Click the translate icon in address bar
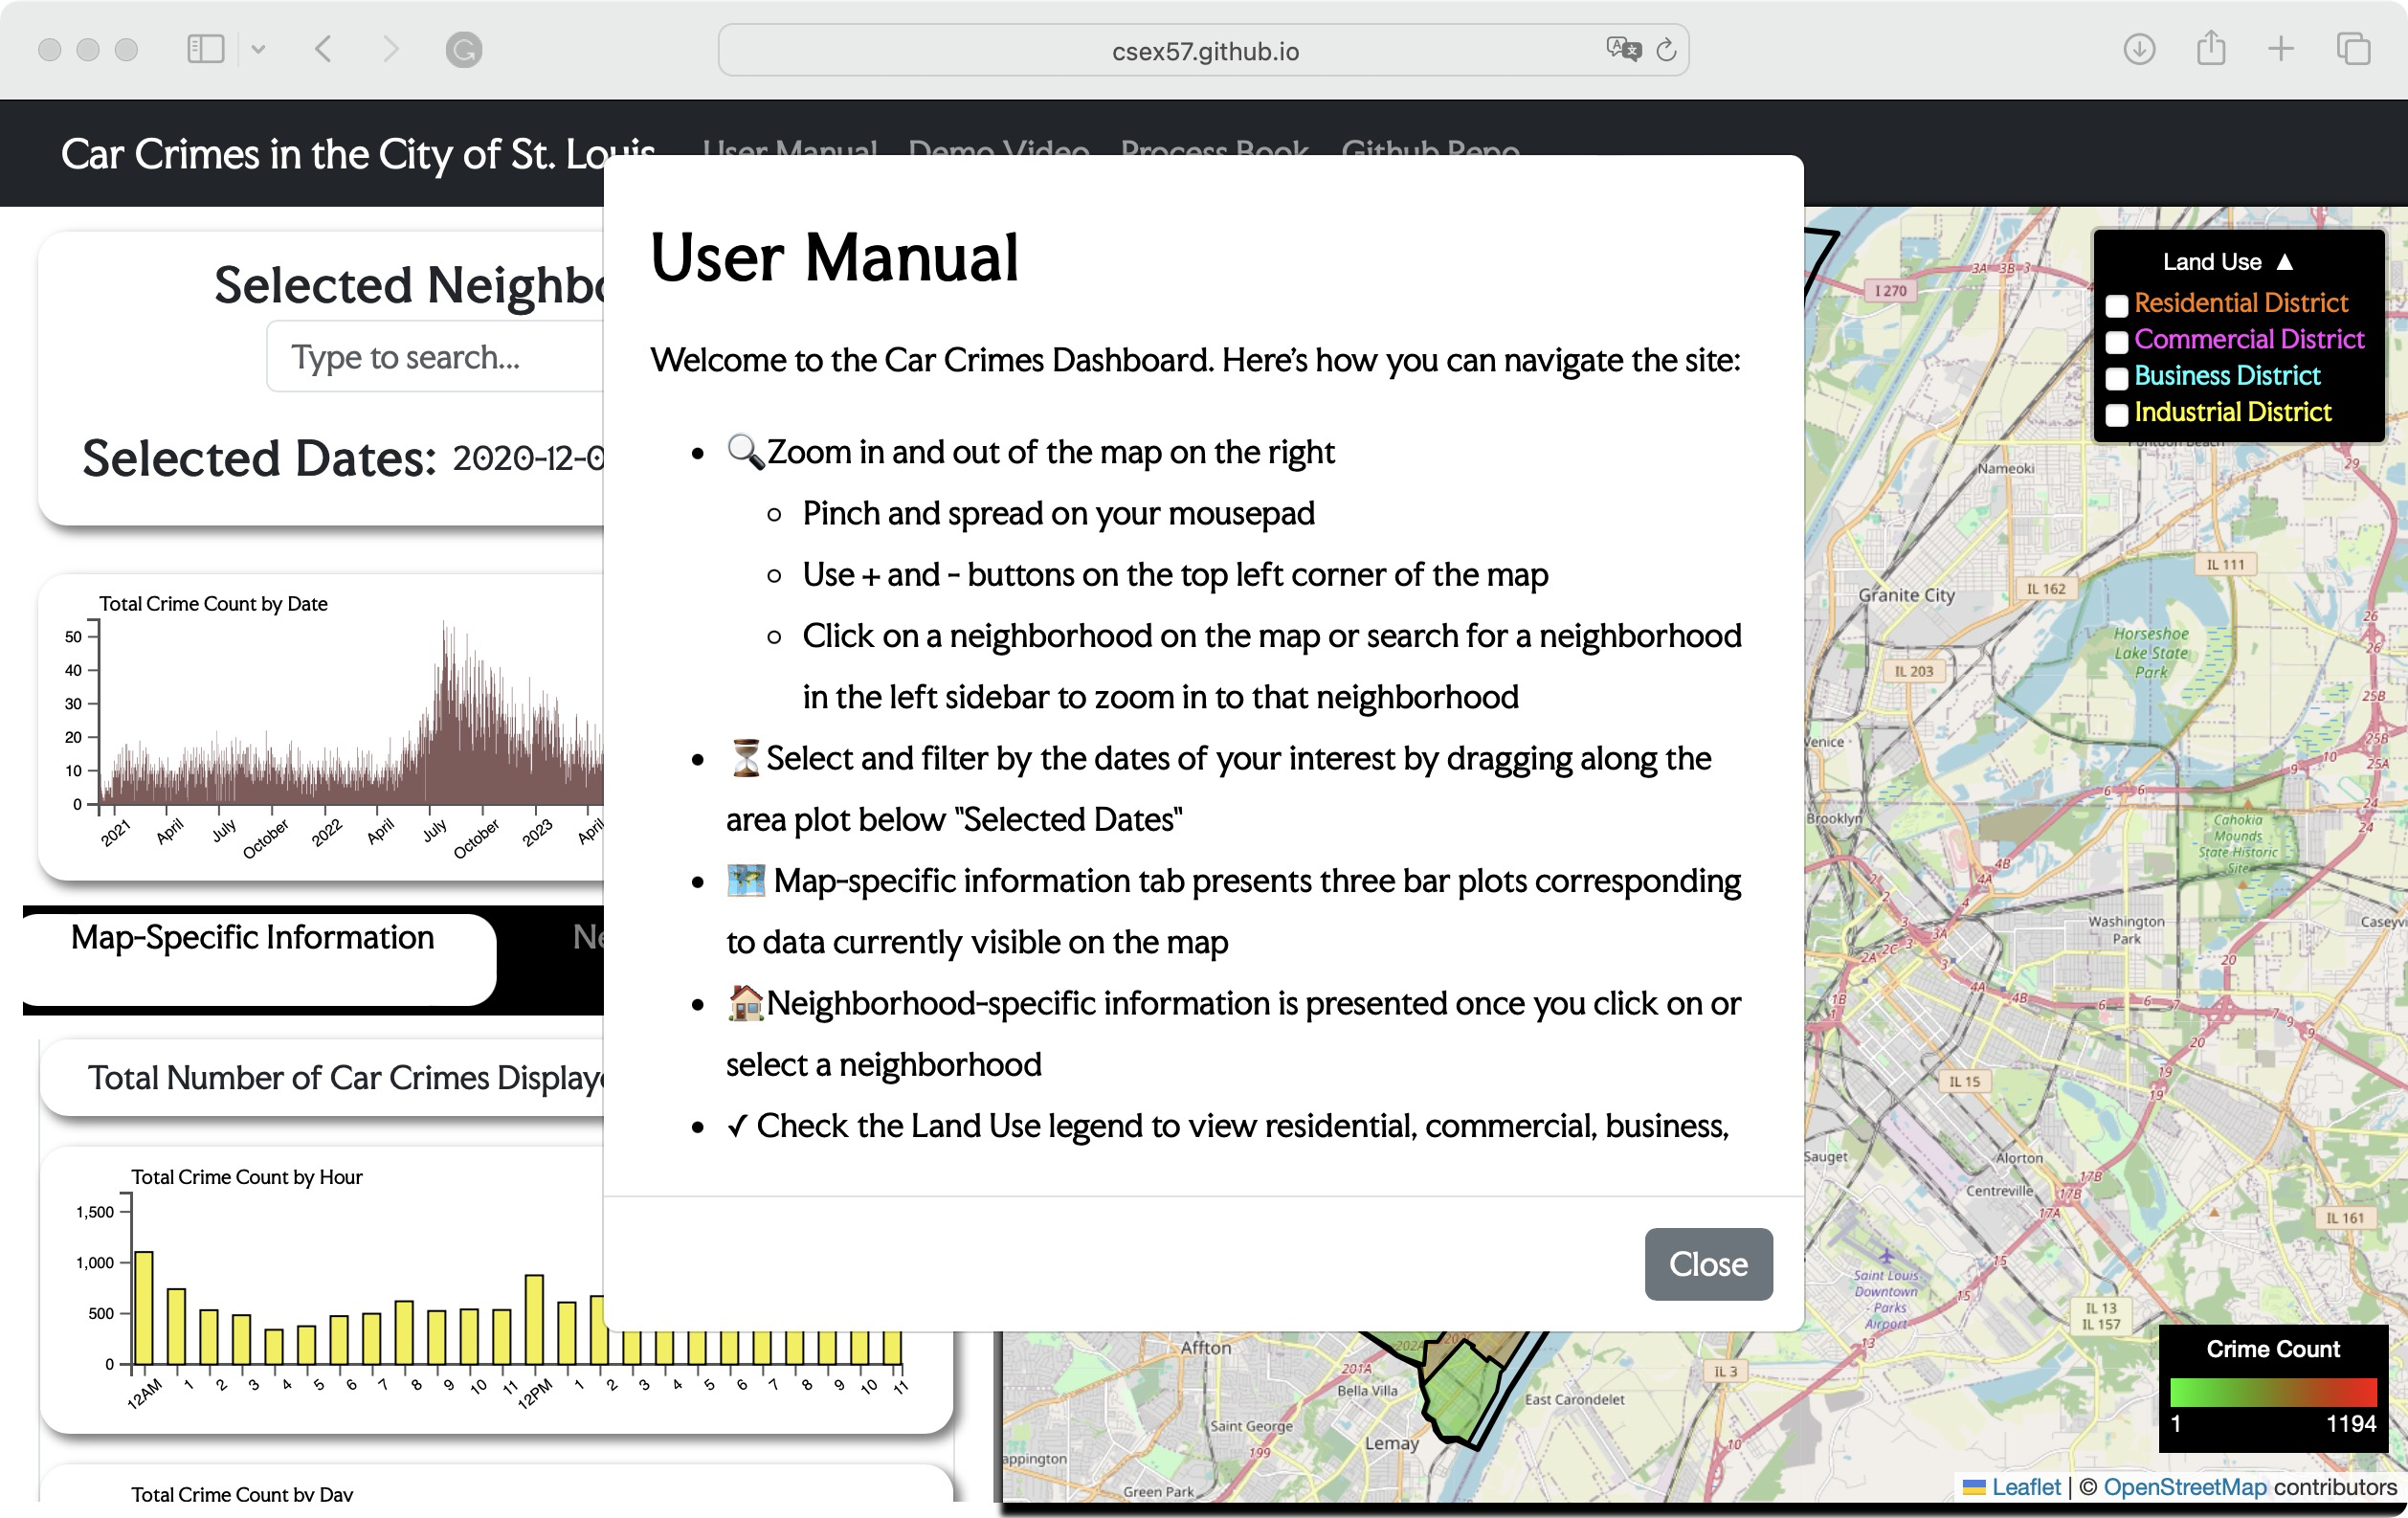This screenshot has width=2408, height=1518. point(1622,49)
